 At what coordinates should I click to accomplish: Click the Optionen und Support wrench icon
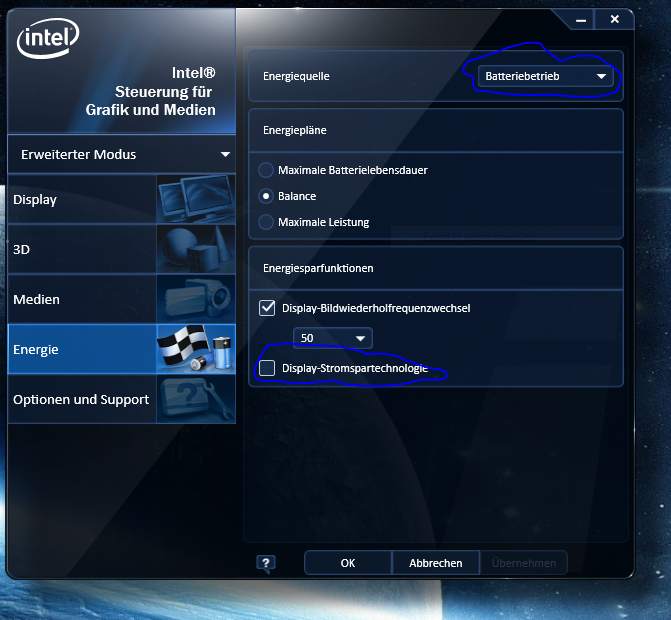tap(196, 399)
